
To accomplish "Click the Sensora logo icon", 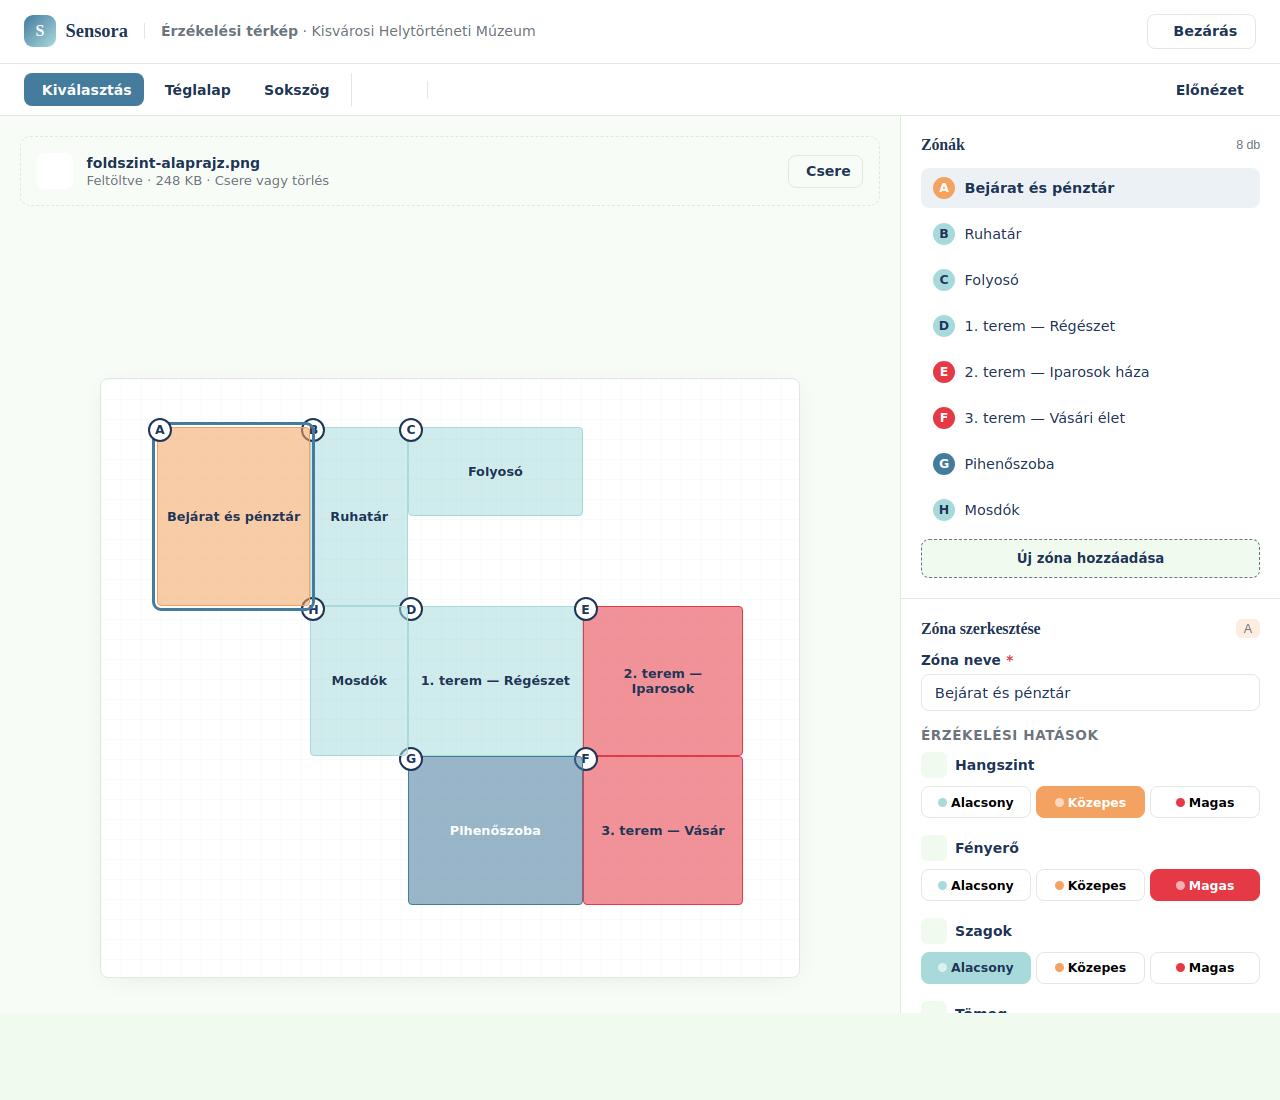I will pos(40,31).
